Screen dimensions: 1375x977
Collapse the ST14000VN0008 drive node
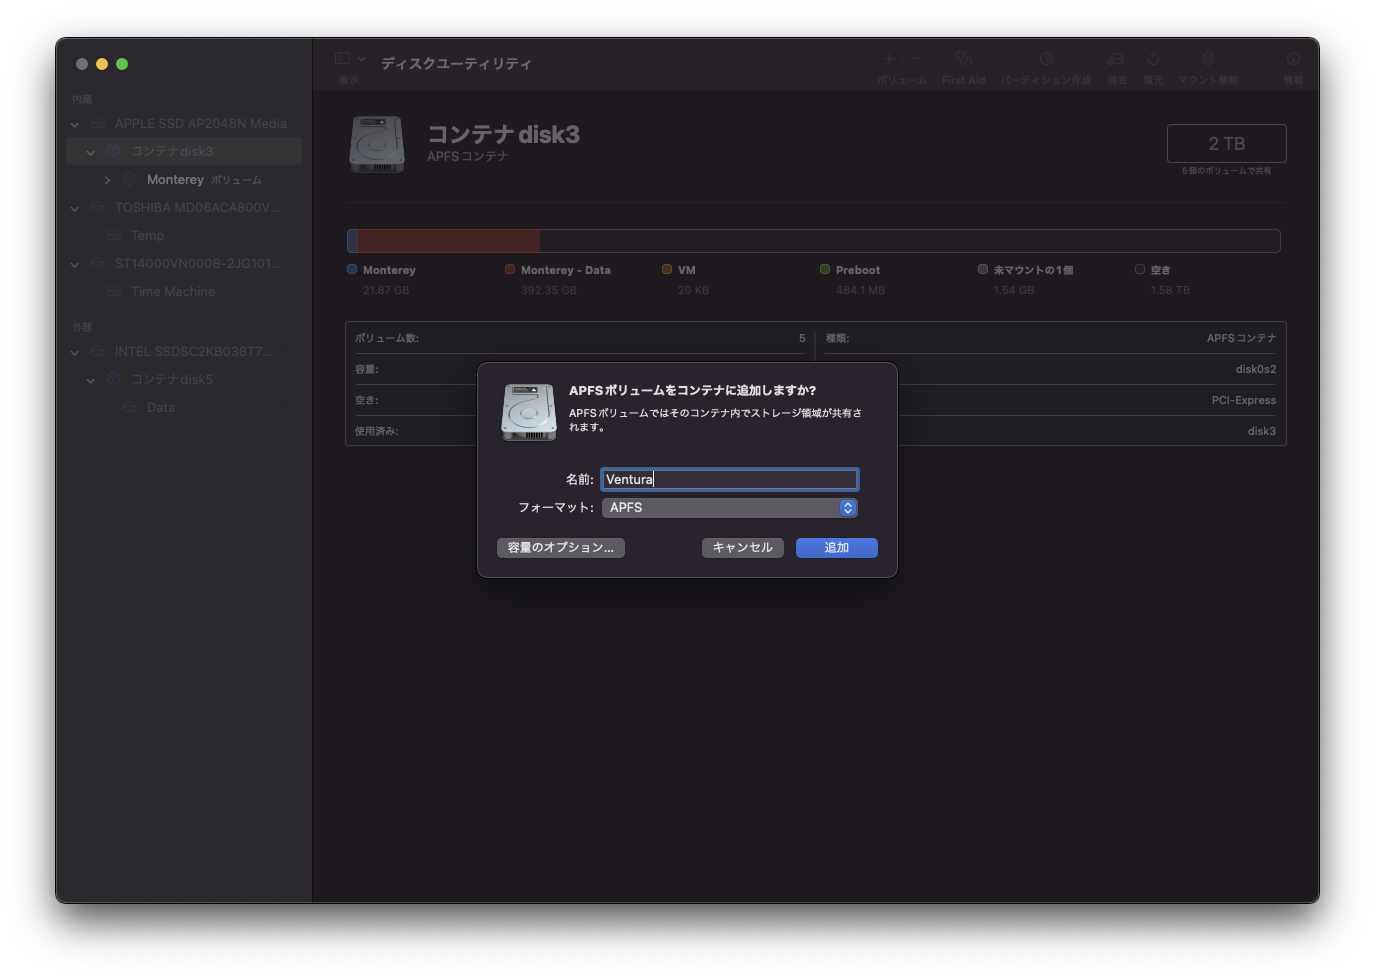tap(75, 264)
